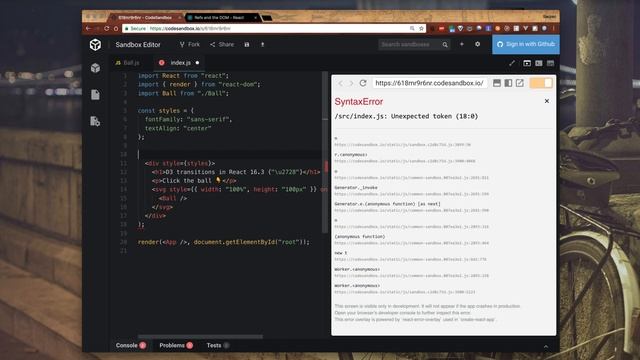Switch to the Ball.js editor tab

[x=127, y=63]
